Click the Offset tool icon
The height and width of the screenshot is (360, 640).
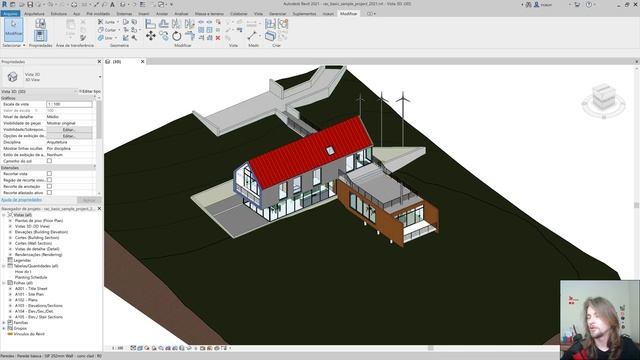tap(163, 24)
